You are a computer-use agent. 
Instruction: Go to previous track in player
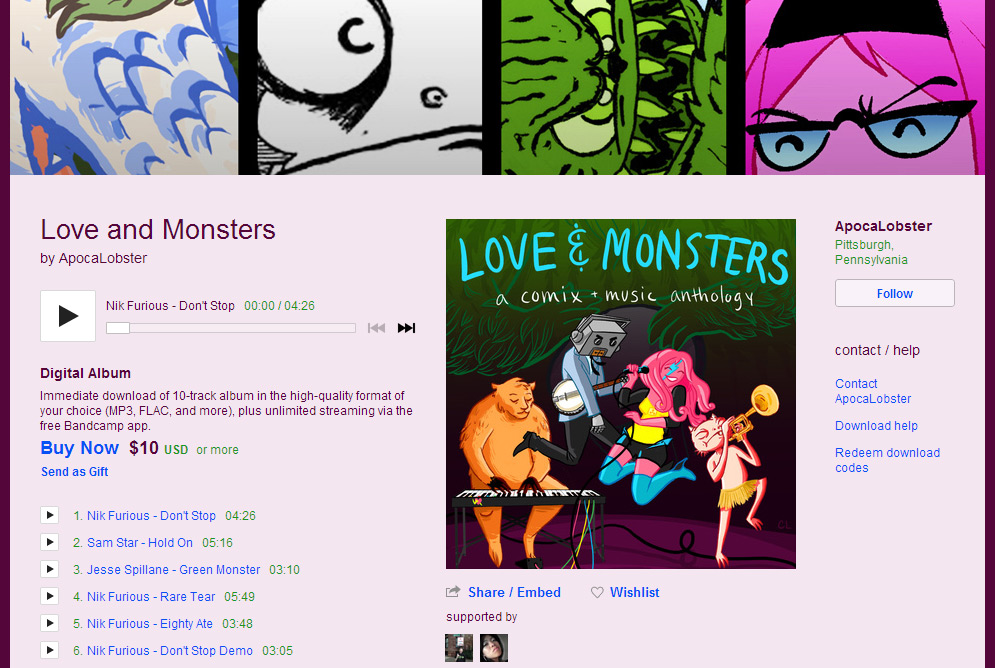(376, 328)
